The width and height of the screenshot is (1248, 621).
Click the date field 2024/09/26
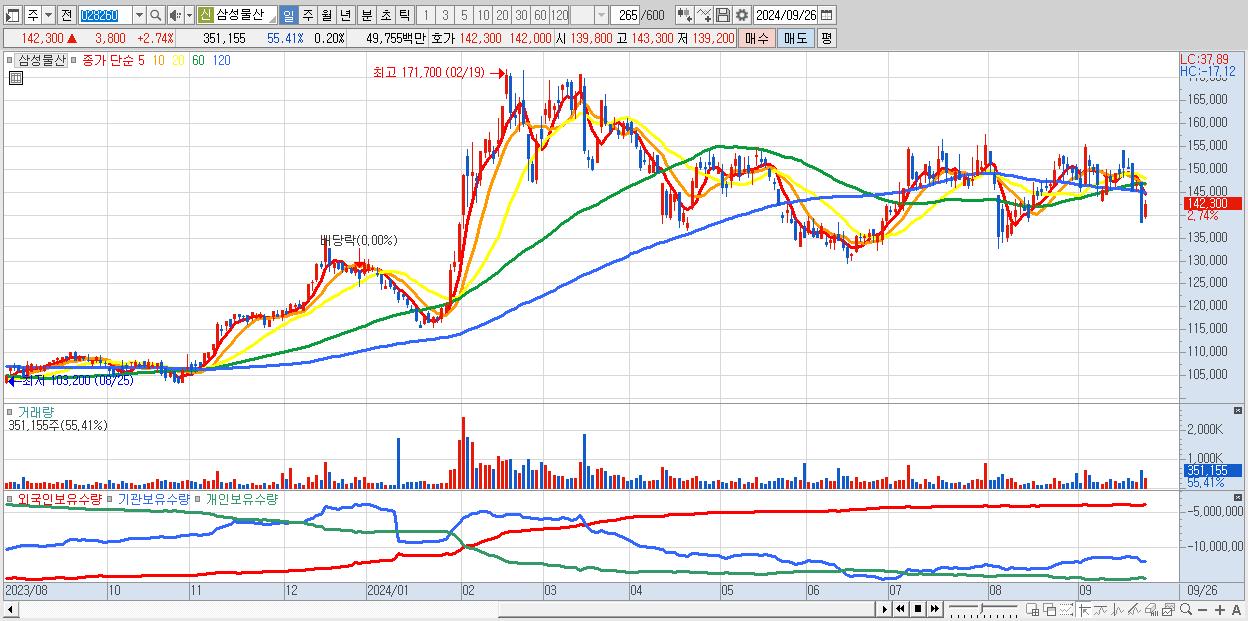(x=786, y=15)
